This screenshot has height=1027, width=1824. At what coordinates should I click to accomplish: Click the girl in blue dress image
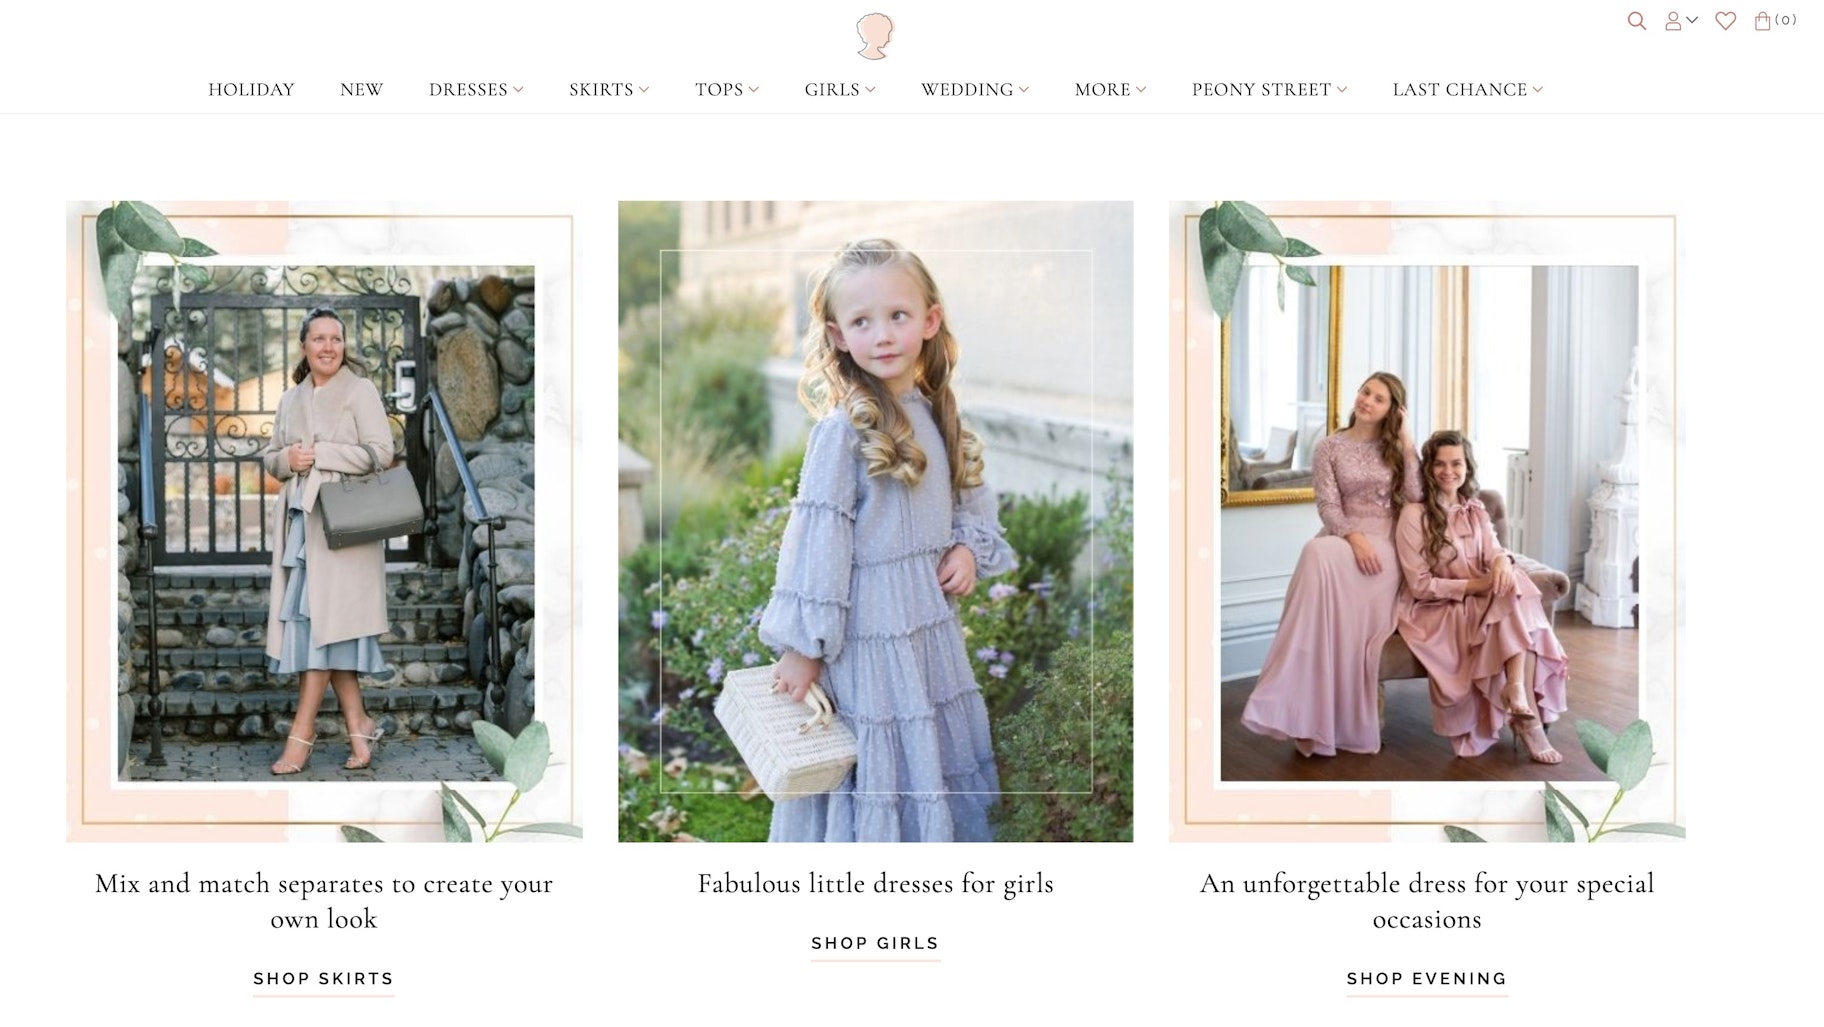[x=875, y=521]
